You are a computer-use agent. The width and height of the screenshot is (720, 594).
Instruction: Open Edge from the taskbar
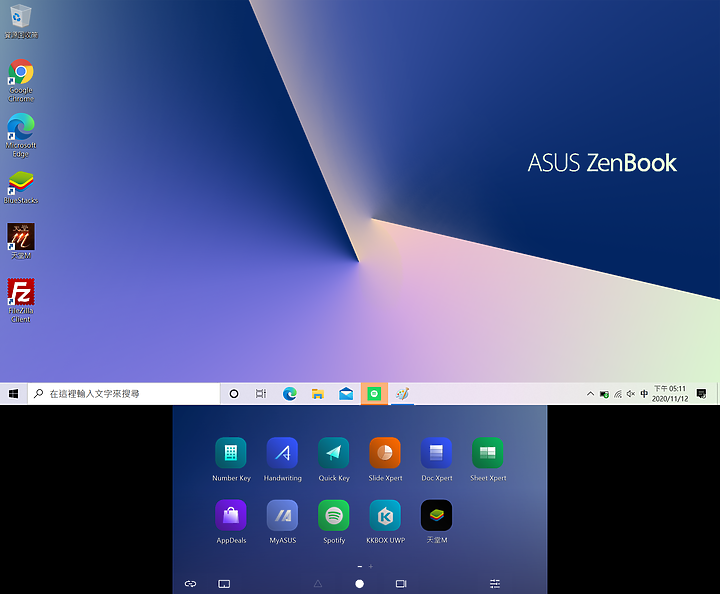[x=289, y=394]
